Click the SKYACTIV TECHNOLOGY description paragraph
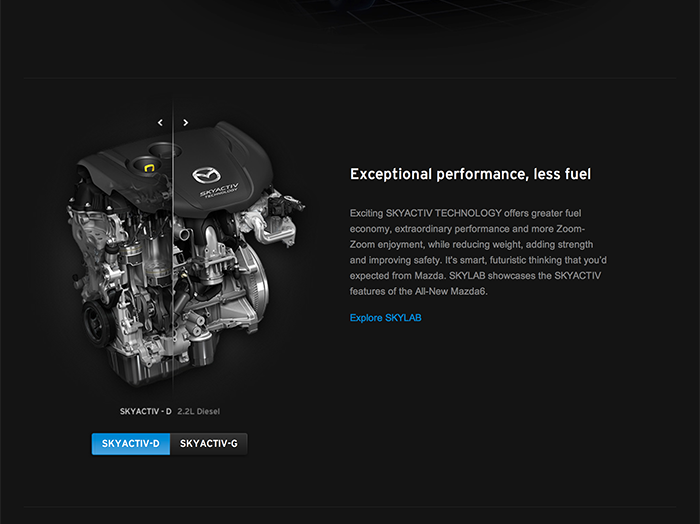The image size is (700, 524). pyautogui.click(x=478, y=252)
